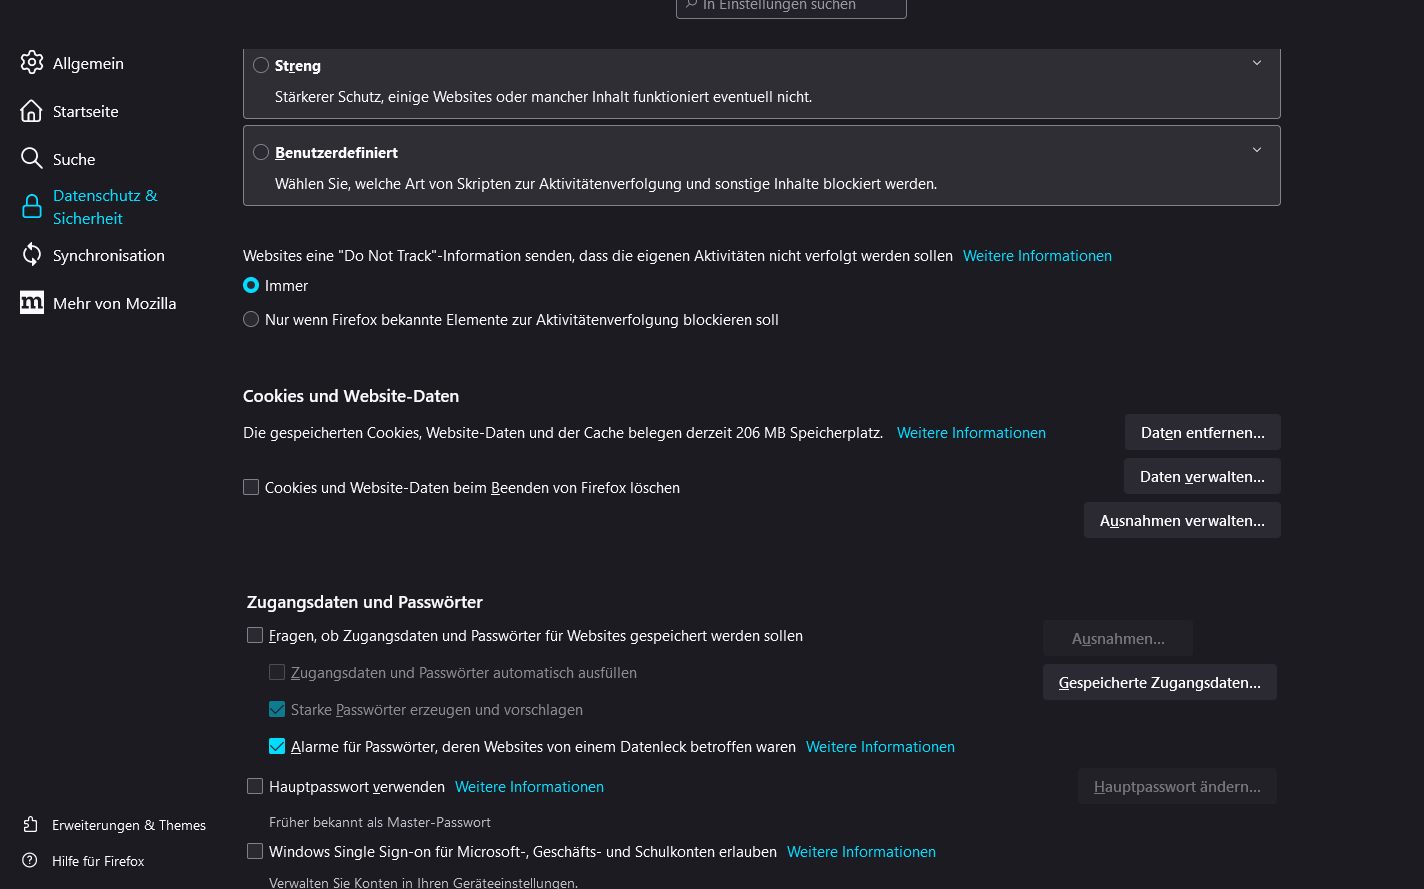
Task: Click the Daten entfernen button
Action: pos(1202,433)
